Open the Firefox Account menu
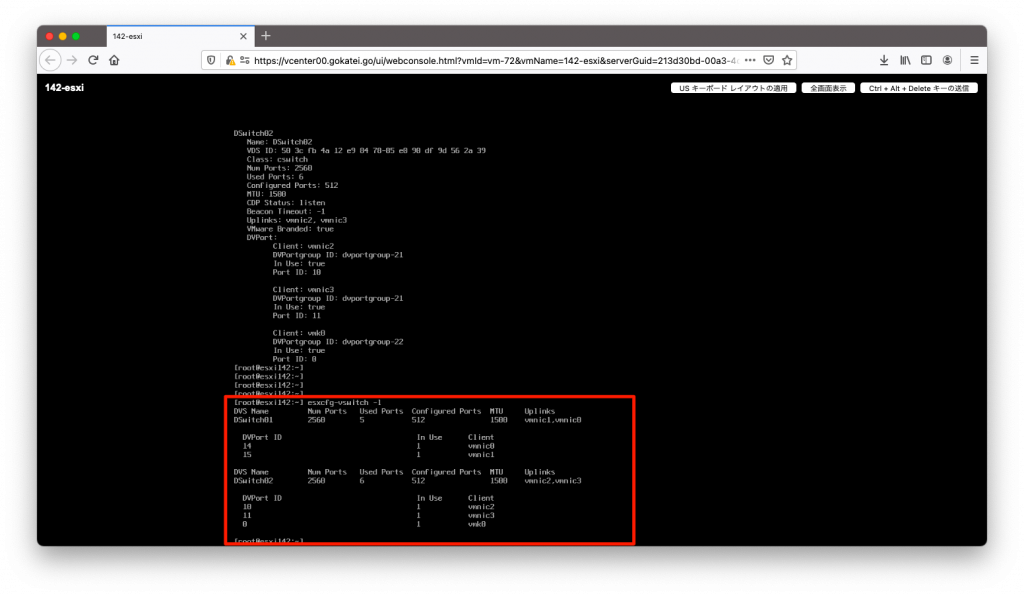 [x=948, y=60]
